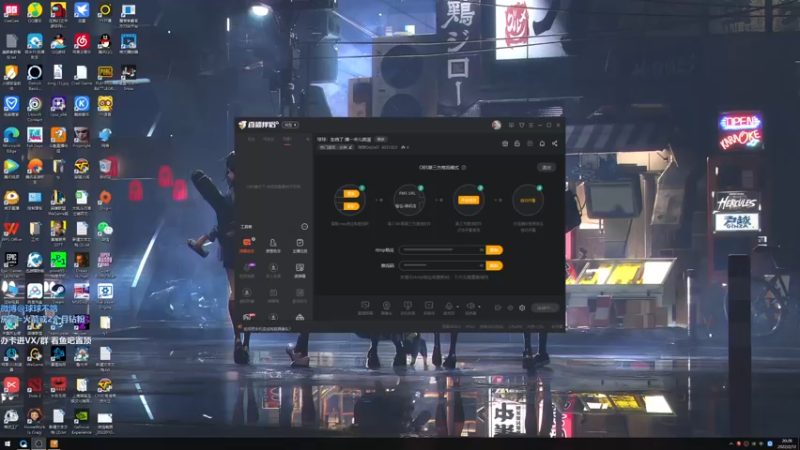Screen dimensions: 800x450
Task: Open settings gear in bottom toolbar
Action: (522, 308)
